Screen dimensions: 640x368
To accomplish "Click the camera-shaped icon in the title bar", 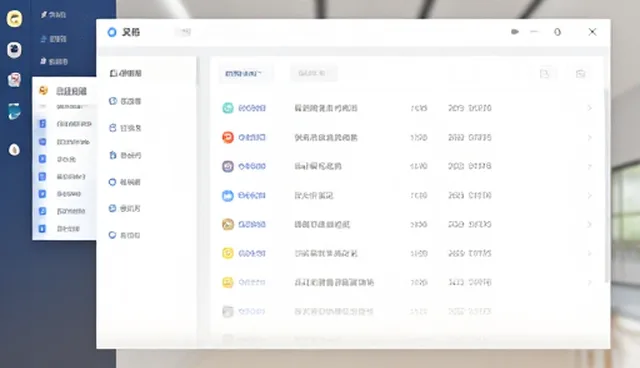I will coord(515,32).
